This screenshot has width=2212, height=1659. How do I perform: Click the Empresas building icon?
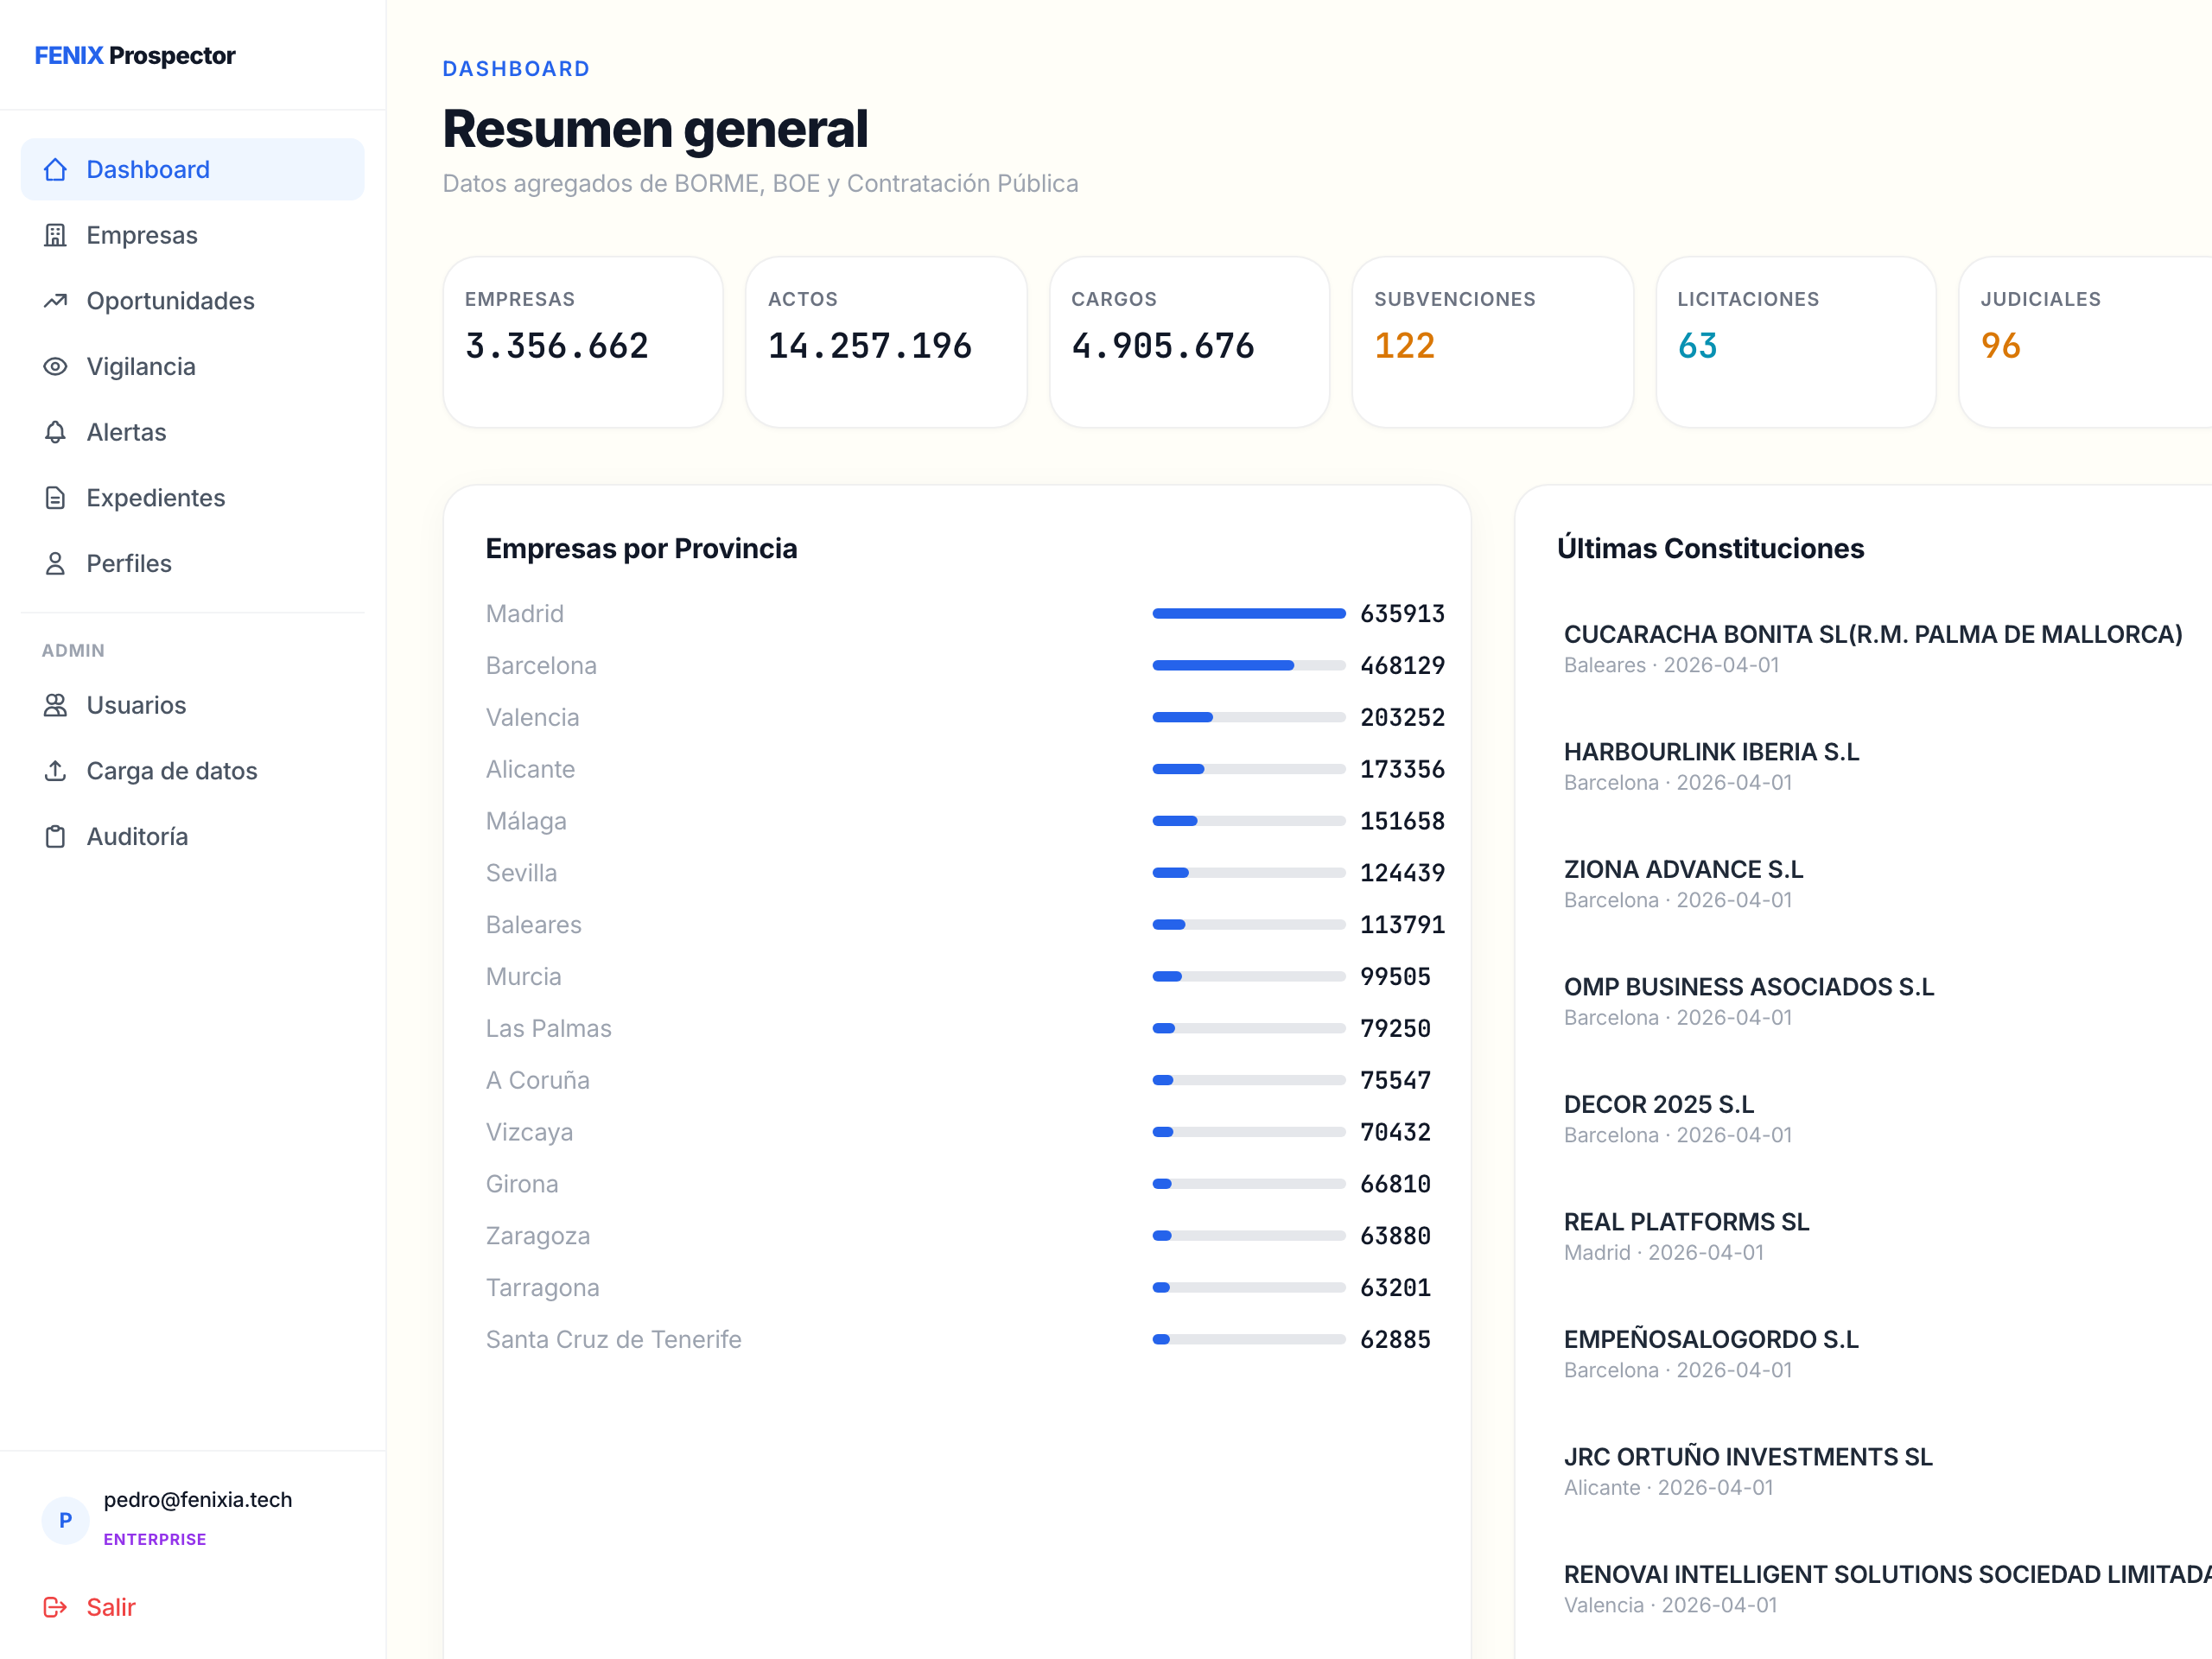[55, 235]
